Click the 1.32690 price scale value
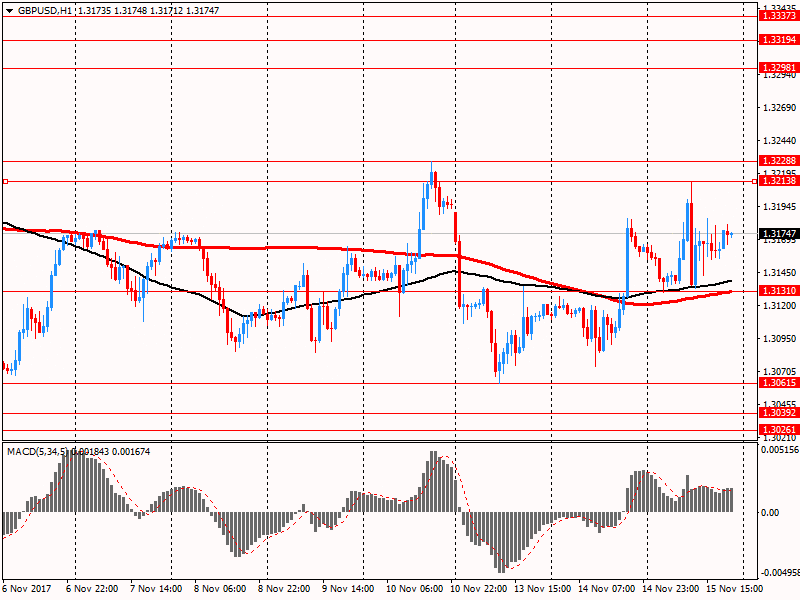This screenshot has width=800, height=600. point(779,108)
